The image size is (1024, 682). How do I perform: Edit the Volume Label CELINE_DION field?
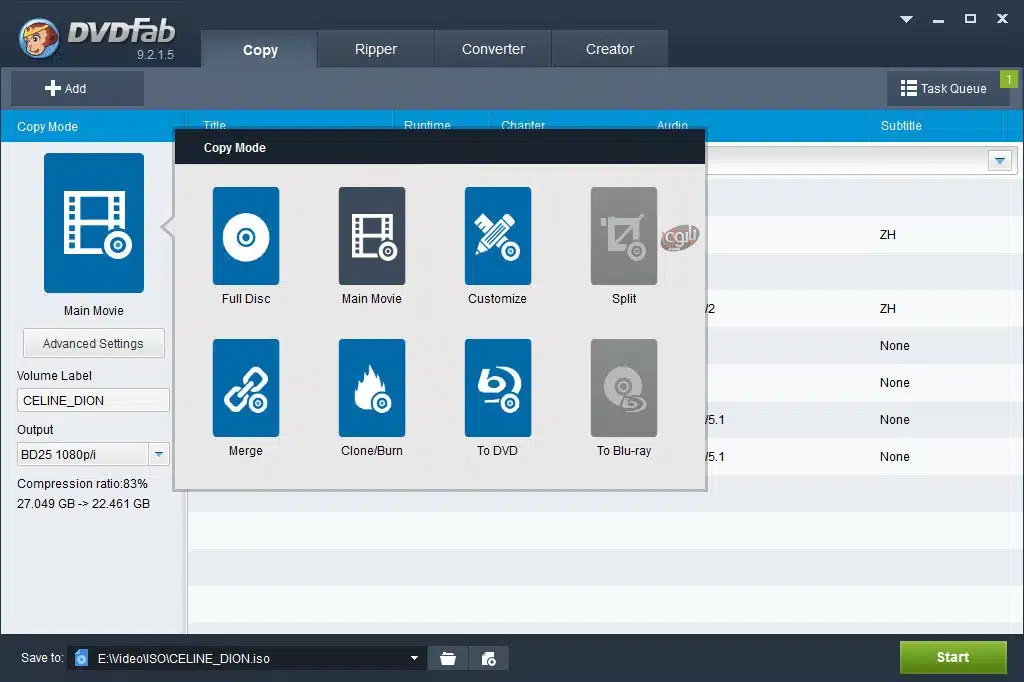point(93,400)
